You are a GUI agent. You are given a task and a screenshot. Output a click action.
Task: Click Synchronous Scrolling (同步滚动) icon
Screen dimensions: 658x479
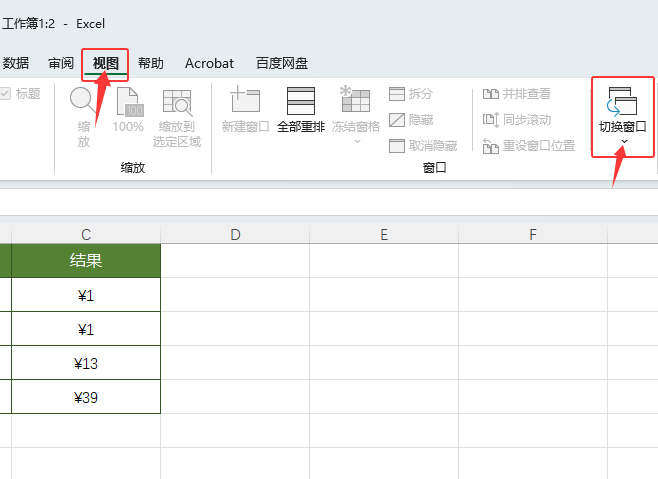(491, 120)
